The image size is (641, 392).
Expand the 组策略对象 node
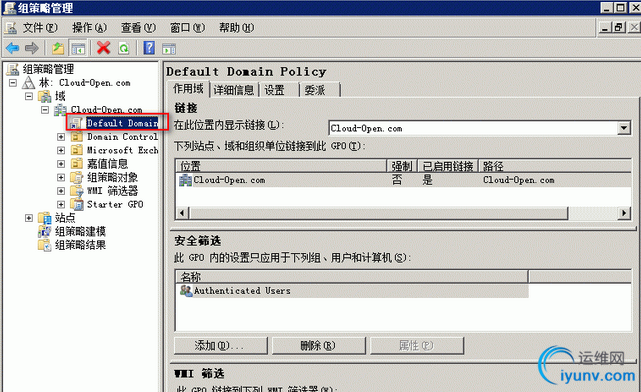pyautogui.click(x=61, y=177)
